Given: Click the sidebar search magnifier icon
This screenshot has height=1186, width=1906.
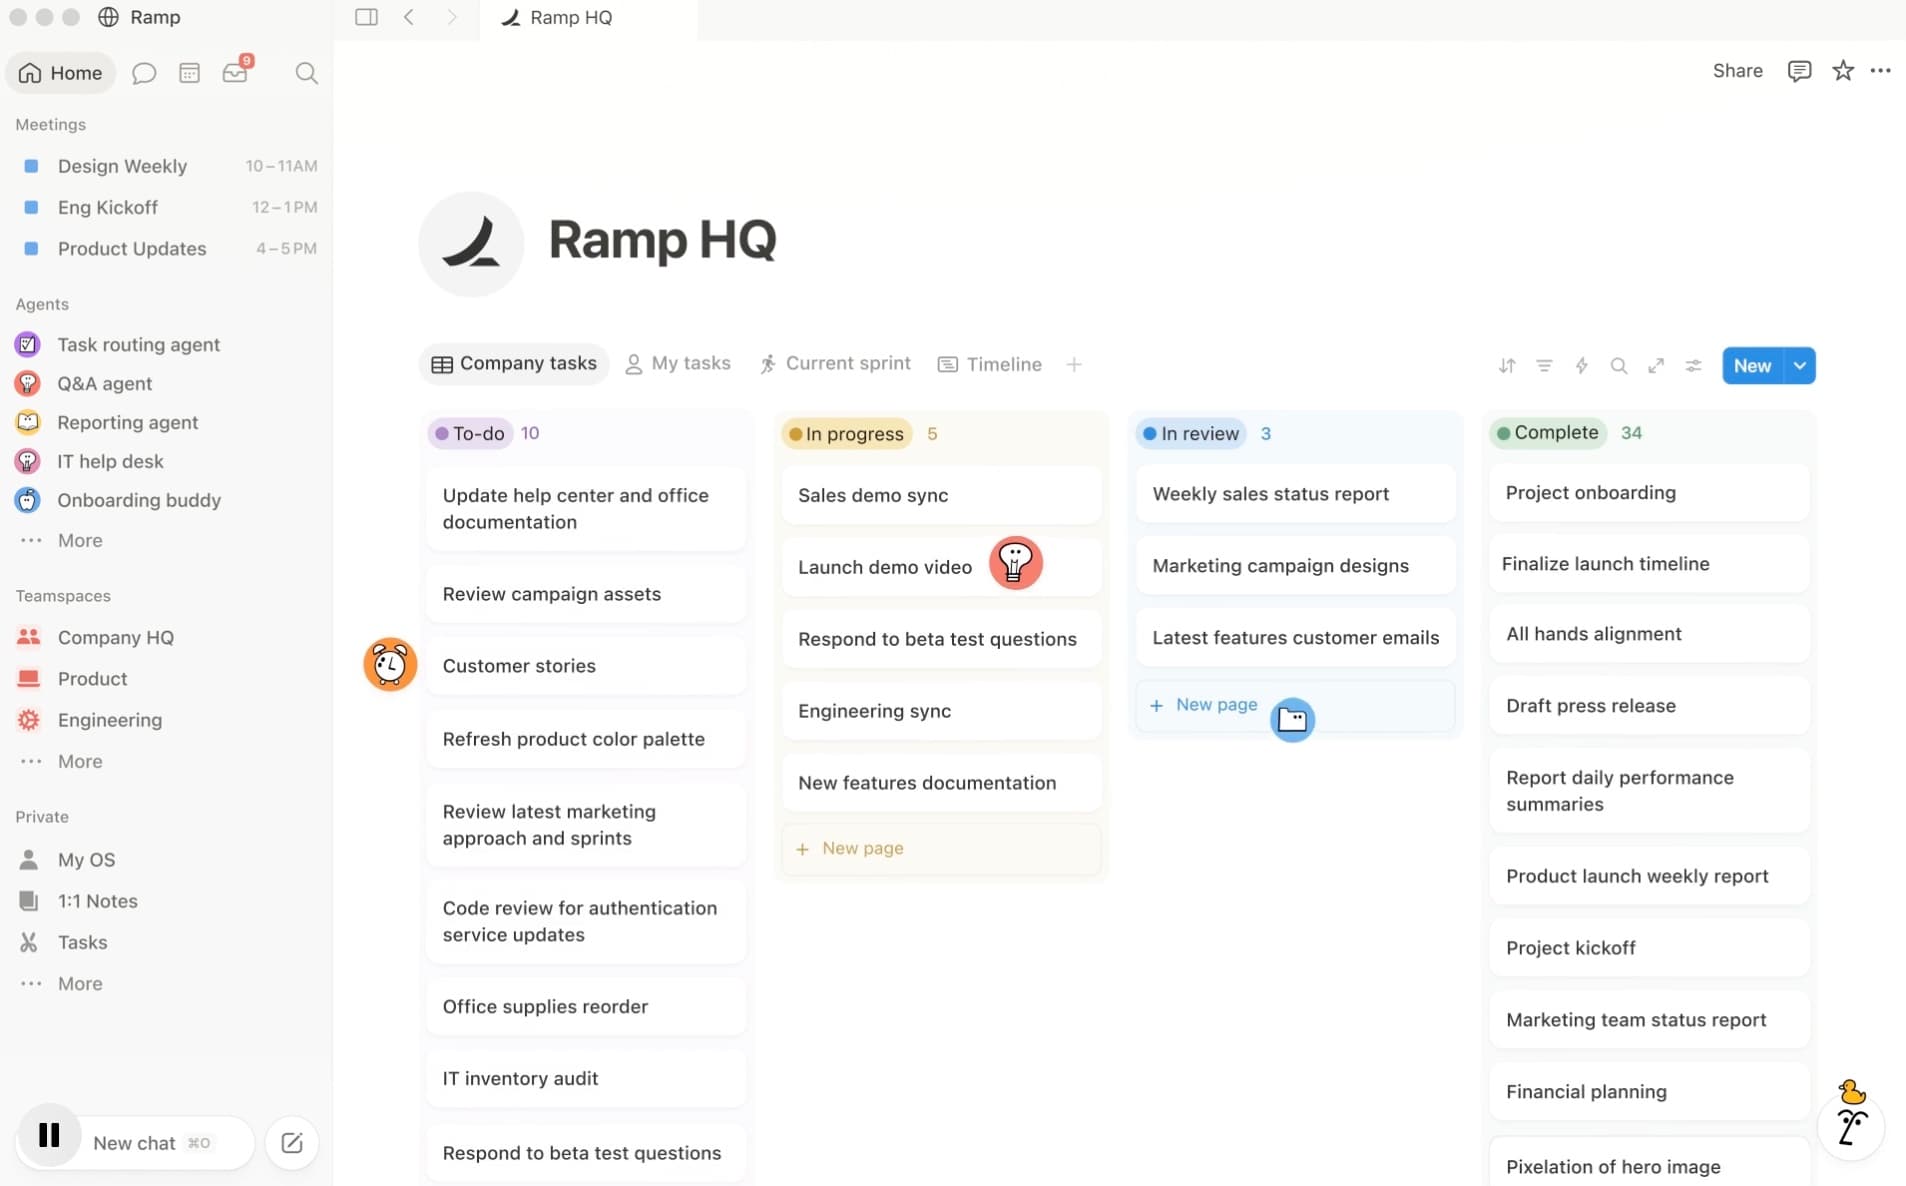Looking at the screenshot, I should coord(306,73).
